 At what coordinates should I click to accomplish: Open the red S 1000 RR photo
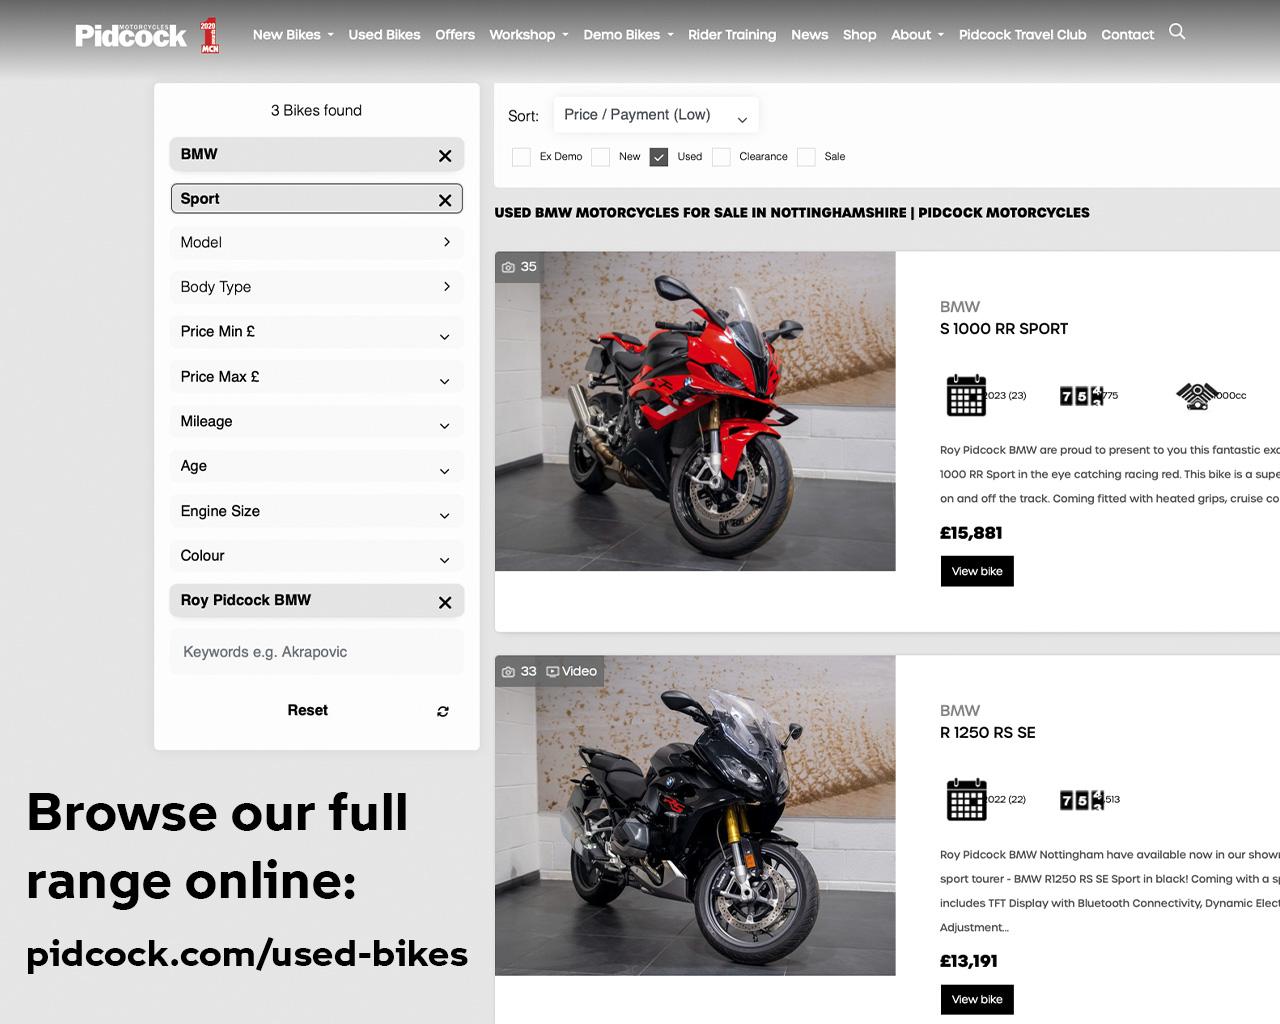[695, 411]
